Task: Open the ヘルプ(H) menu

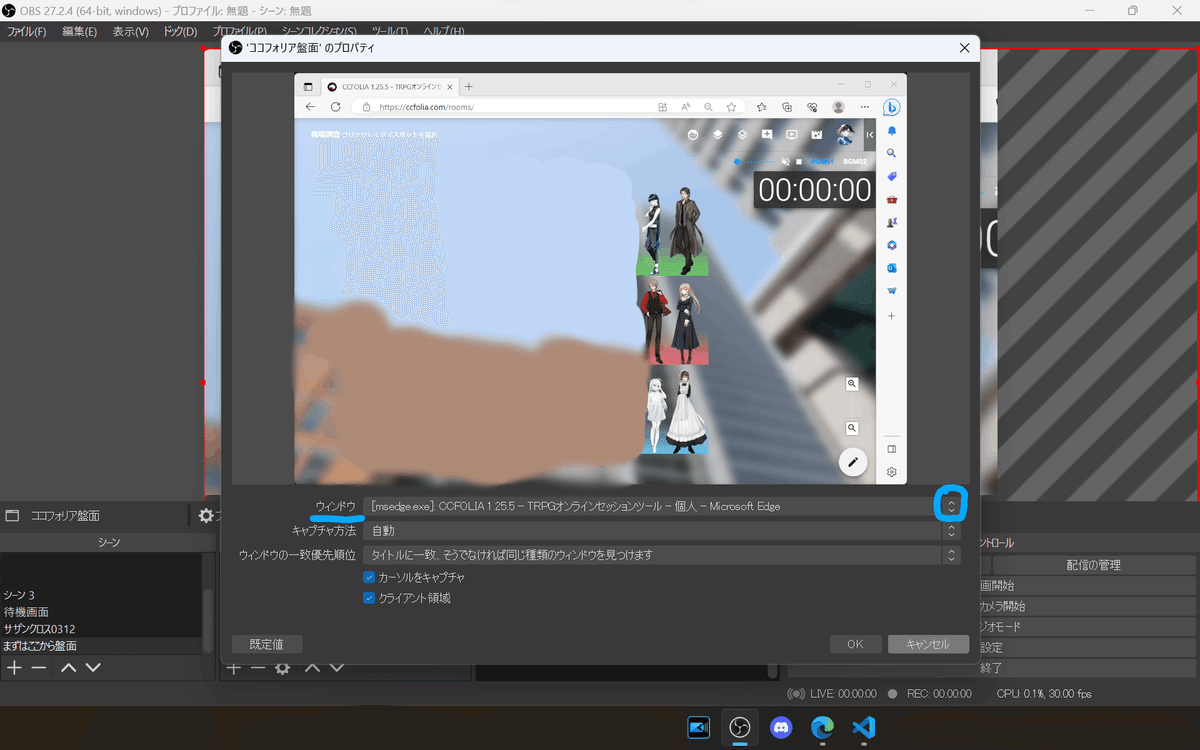Action: coord(444,32)
